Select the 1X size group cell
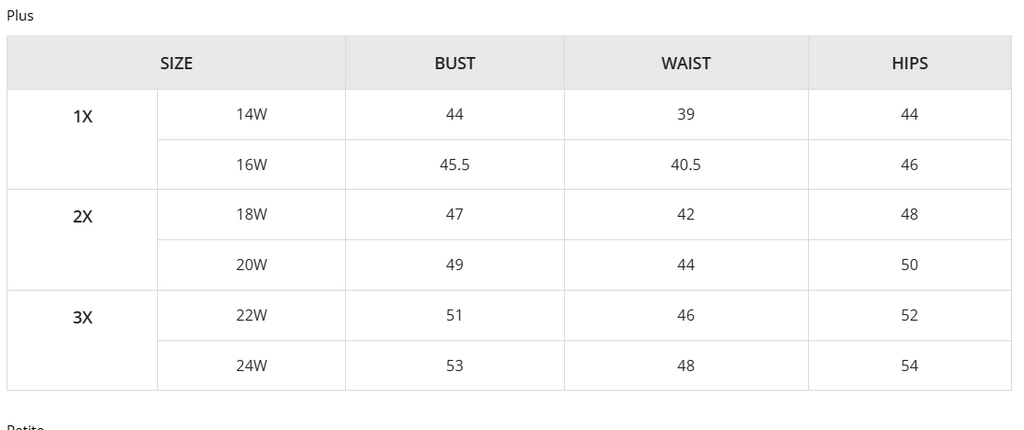This screenshot has width=1024, height=430. [83, 116]
